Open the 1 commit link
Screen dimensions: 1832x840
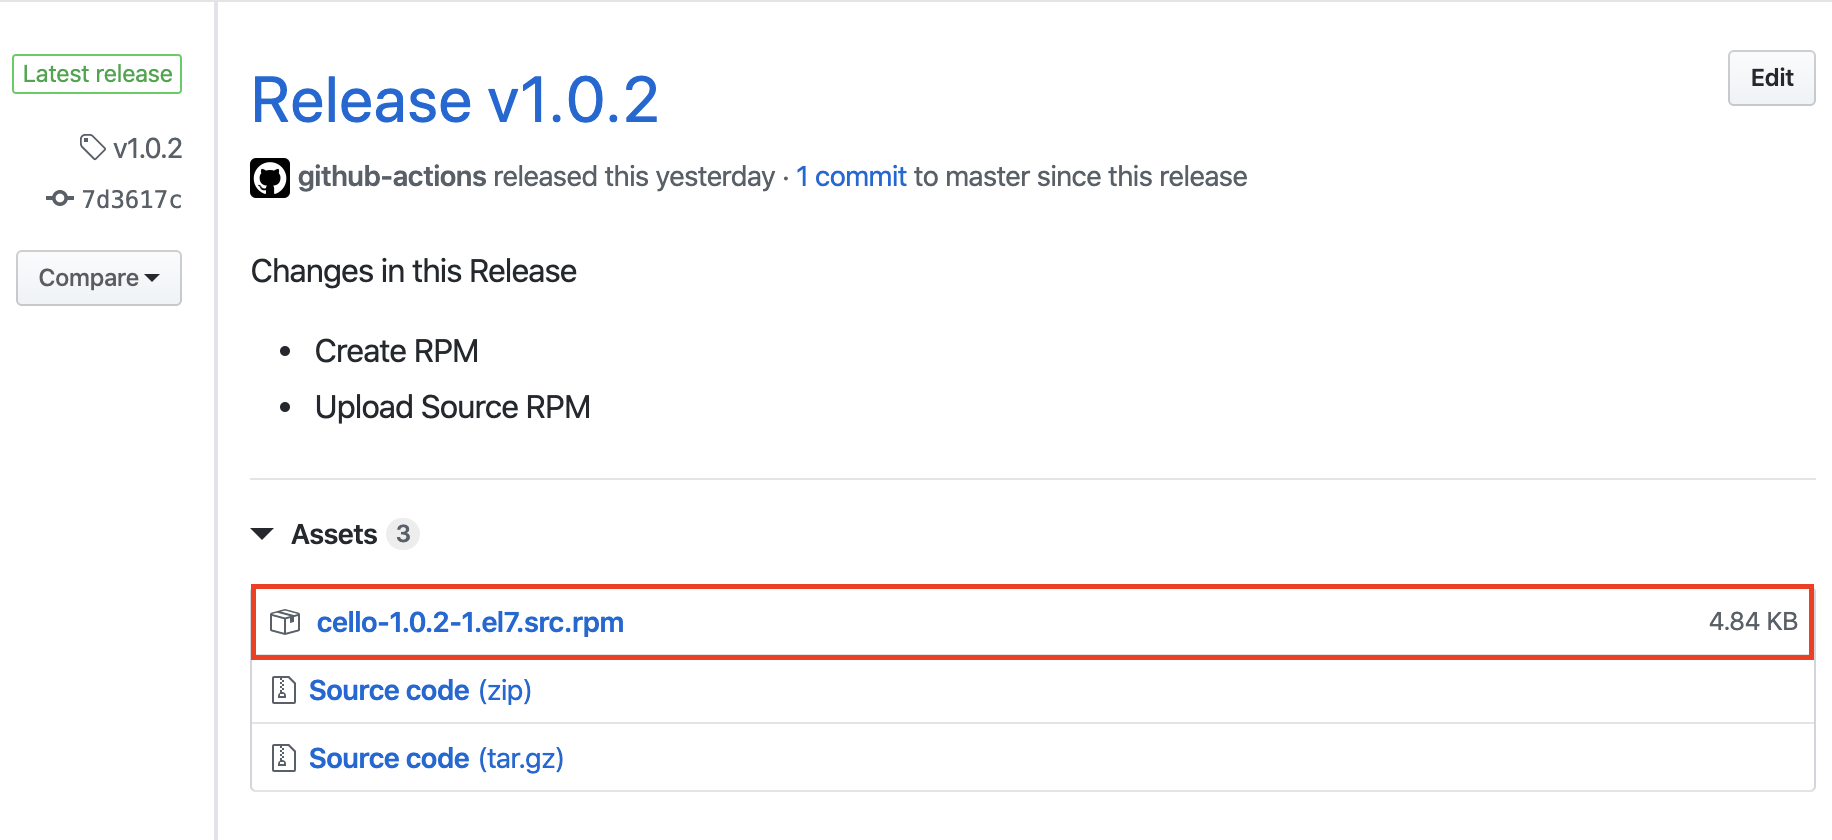851,177
